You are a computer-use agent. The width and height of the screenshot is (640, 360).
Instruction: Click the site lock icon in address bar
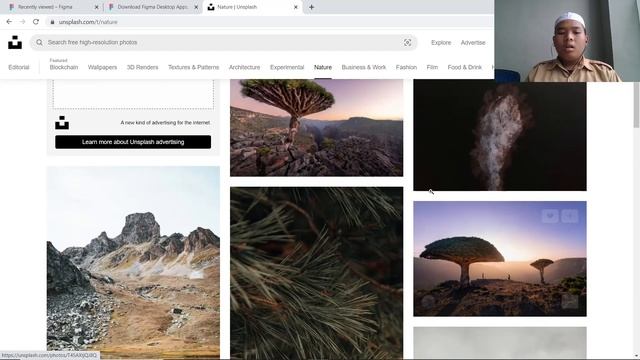(52, 22)
